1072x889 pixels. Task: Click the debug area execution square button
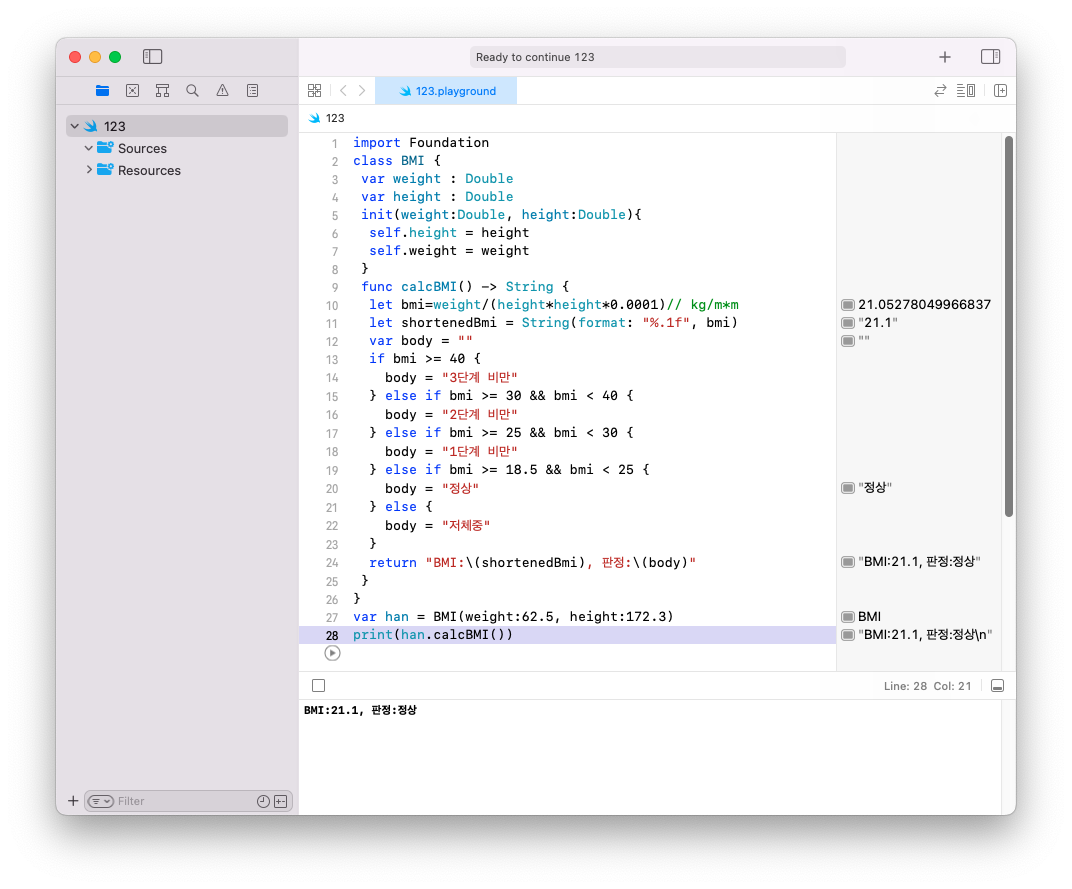point(319,686)
